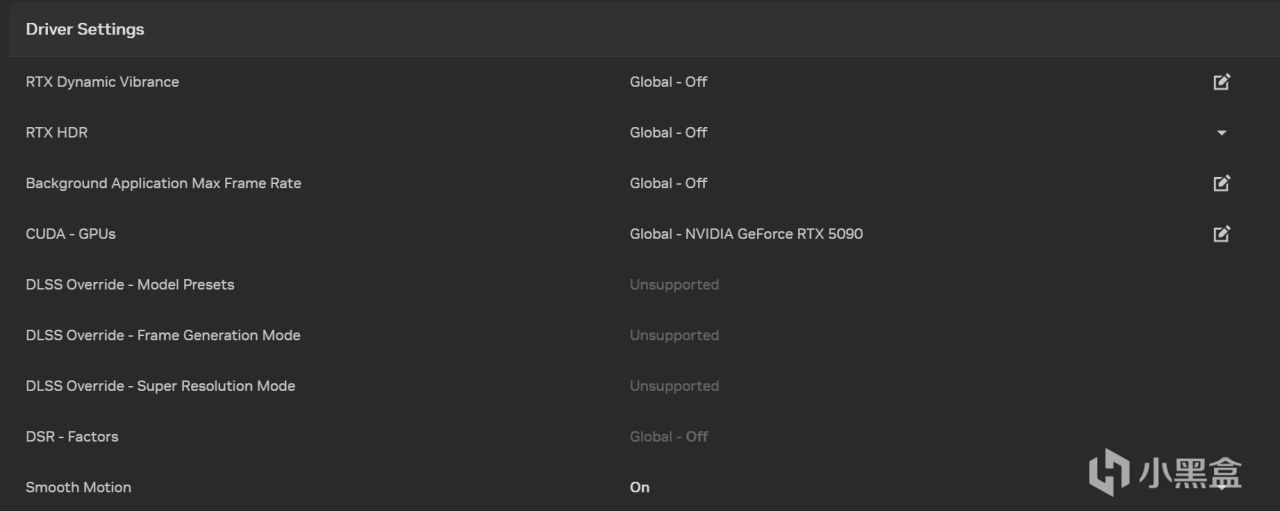Image resolution: width=1280 pixels, height=511 pixels.
Task: Select the RTX Dynamic Vibrance row label
Action: (102, 82)
